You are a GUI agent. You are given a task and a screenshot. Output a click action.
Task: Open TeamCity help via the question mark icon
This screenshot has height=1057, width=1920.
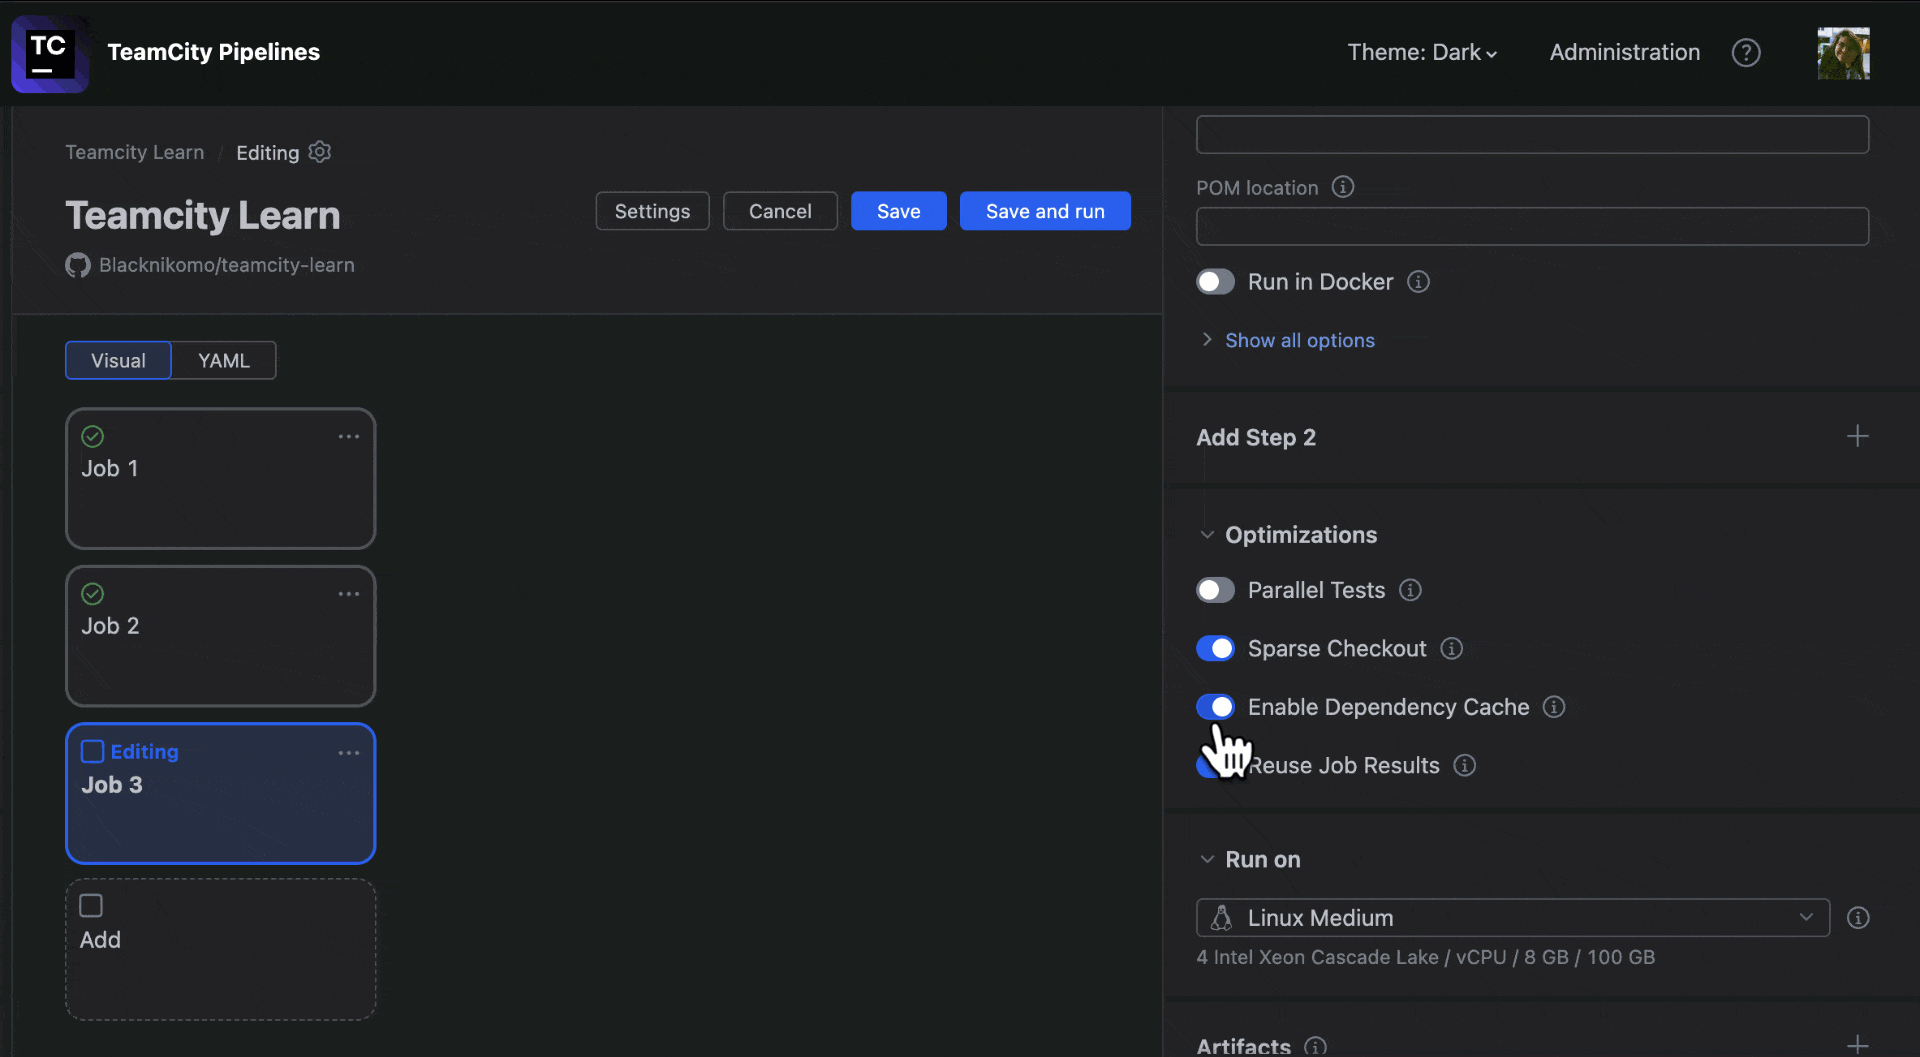(x=1746, y=52)
